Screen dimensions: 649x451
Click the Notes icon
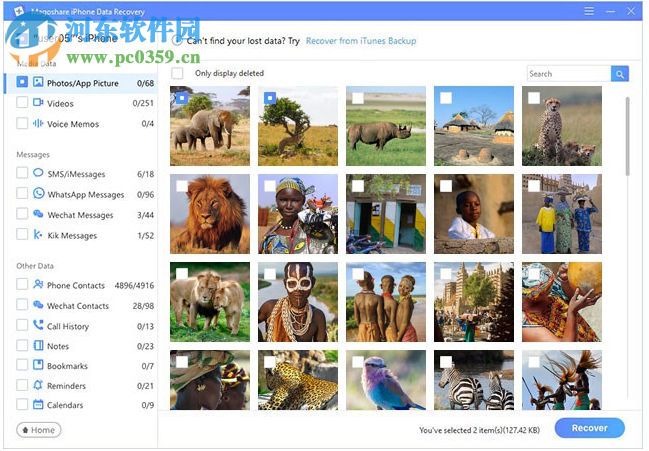38,345
